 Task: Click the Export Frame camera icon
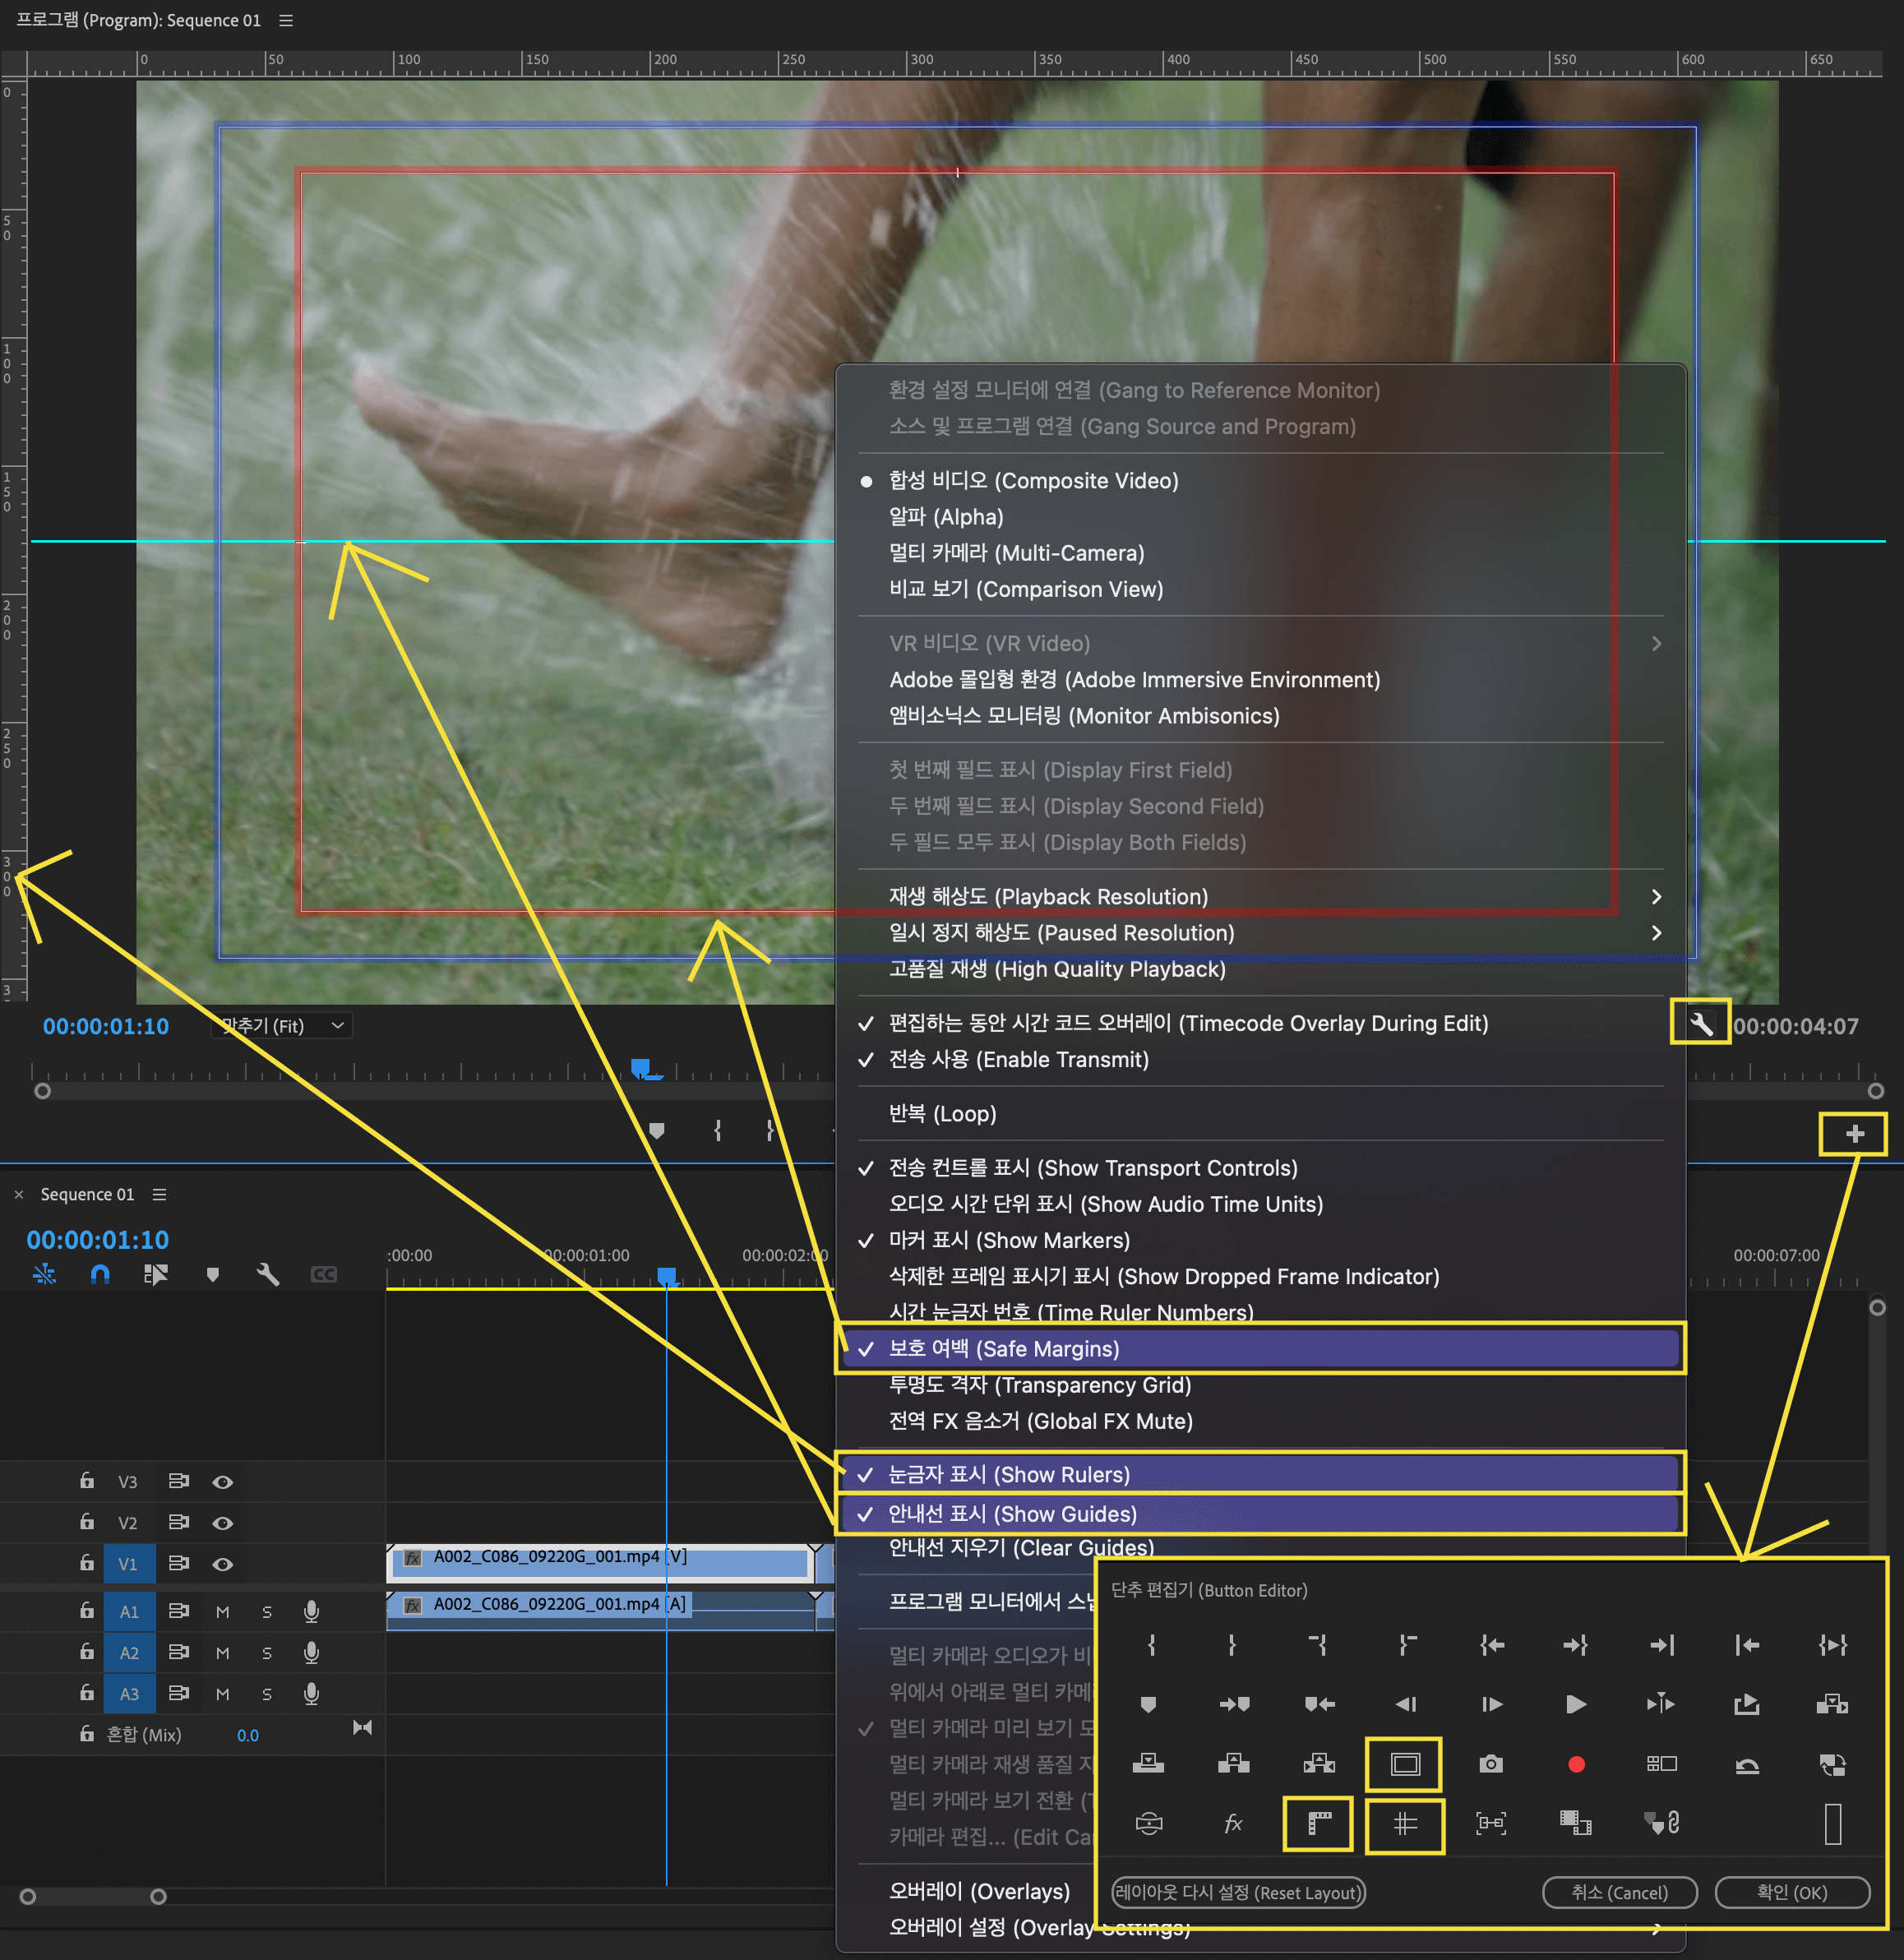click(1490, 1764)
